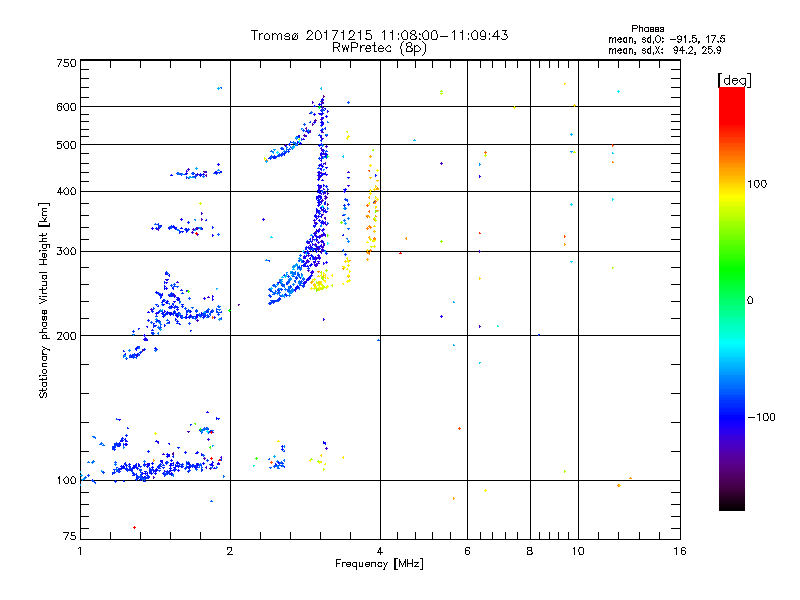
Task: Click the Frequency [MHz] axis title
Action: (x=379, y=564)
